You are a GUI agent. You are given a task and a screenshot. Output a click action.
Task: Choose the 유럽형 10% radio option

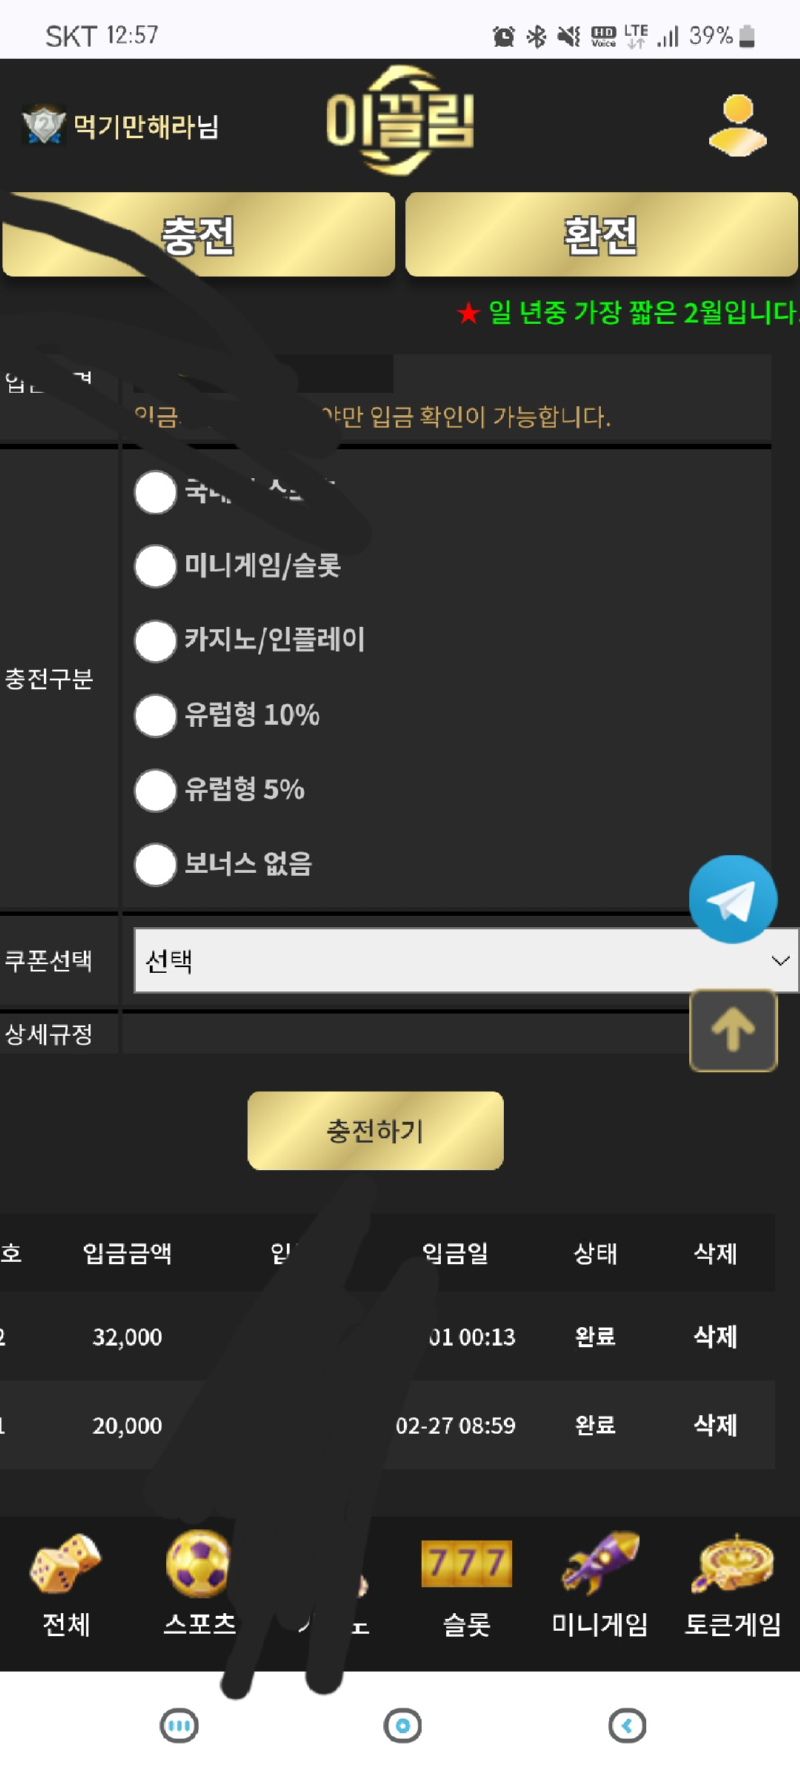[x=156, y=715]
